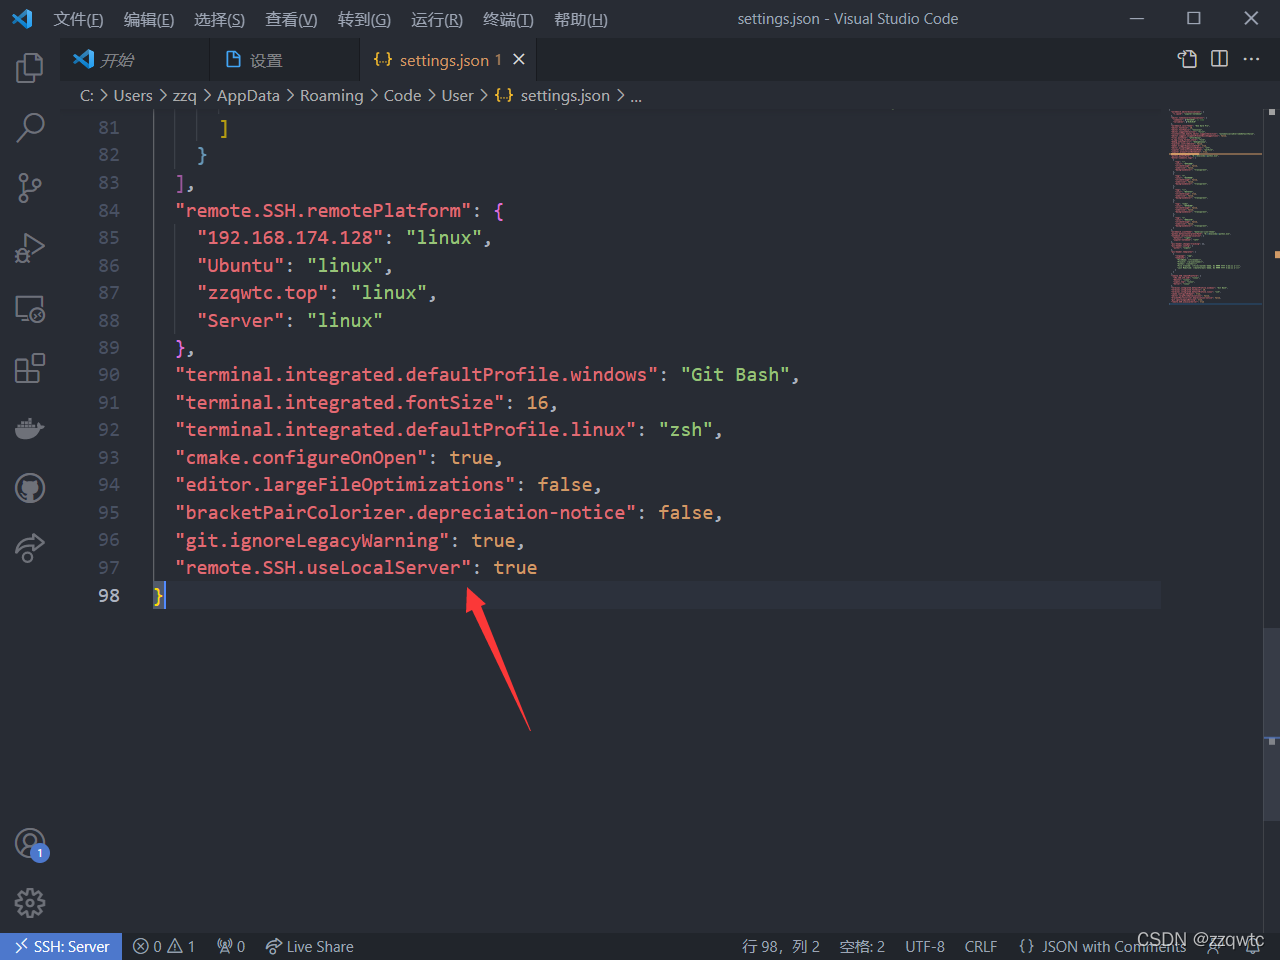Screen dimensions: 1280x960
Task: Open the 运行(R) menu
Action: [437, 19]
